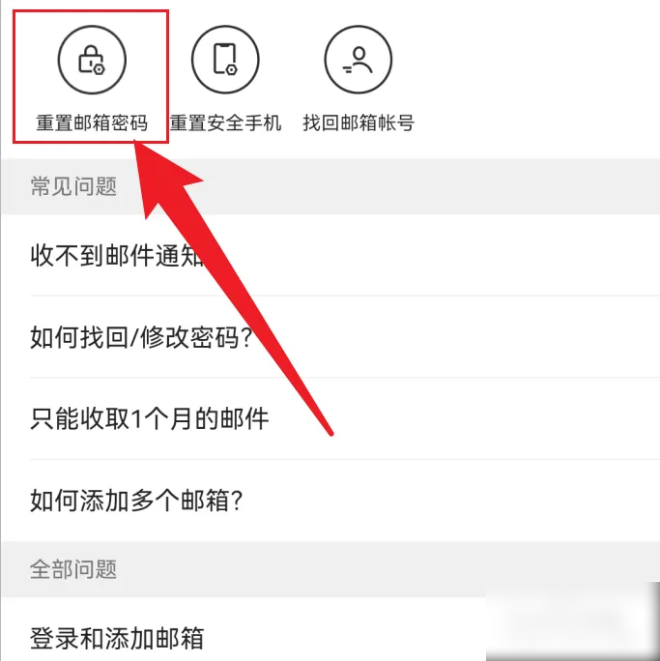The image size is (660, 661).
Task: Open the 如何添加多个邮箱? question
Action: pyautogui.click(x=330, y=500)
